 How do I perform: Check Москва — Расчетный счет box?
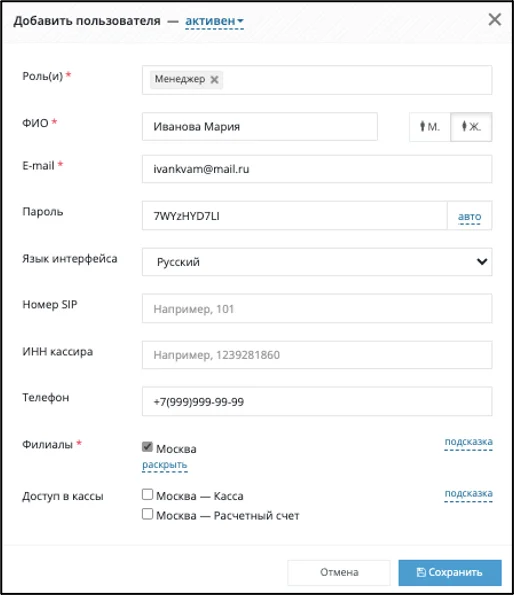coord(147,514)
